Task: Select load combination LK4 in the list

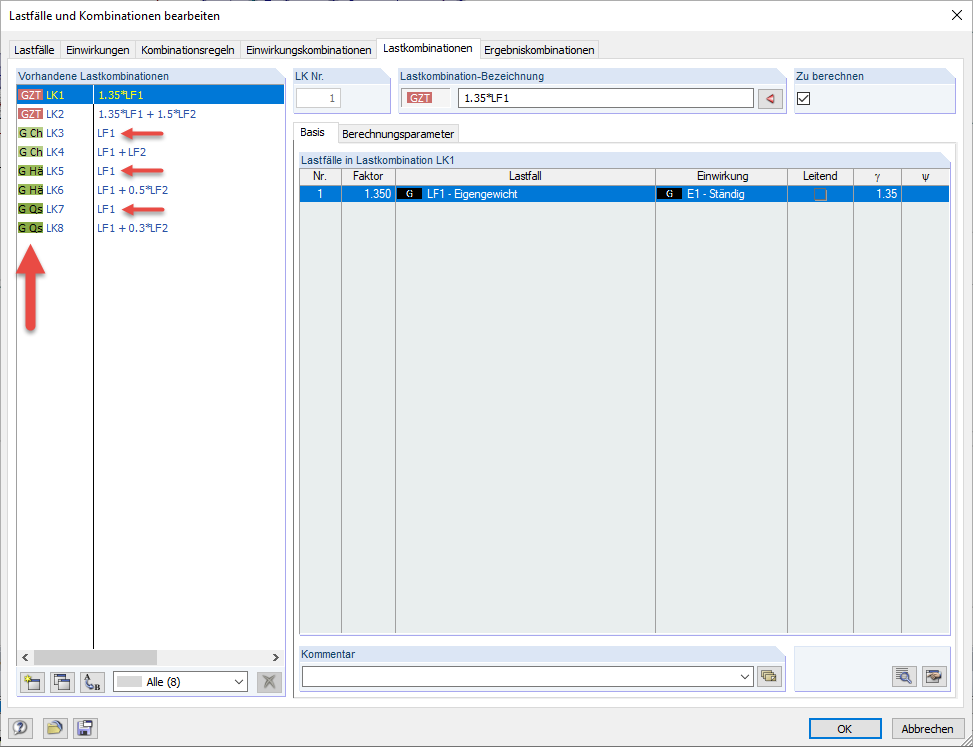Action: click(60, 151)
